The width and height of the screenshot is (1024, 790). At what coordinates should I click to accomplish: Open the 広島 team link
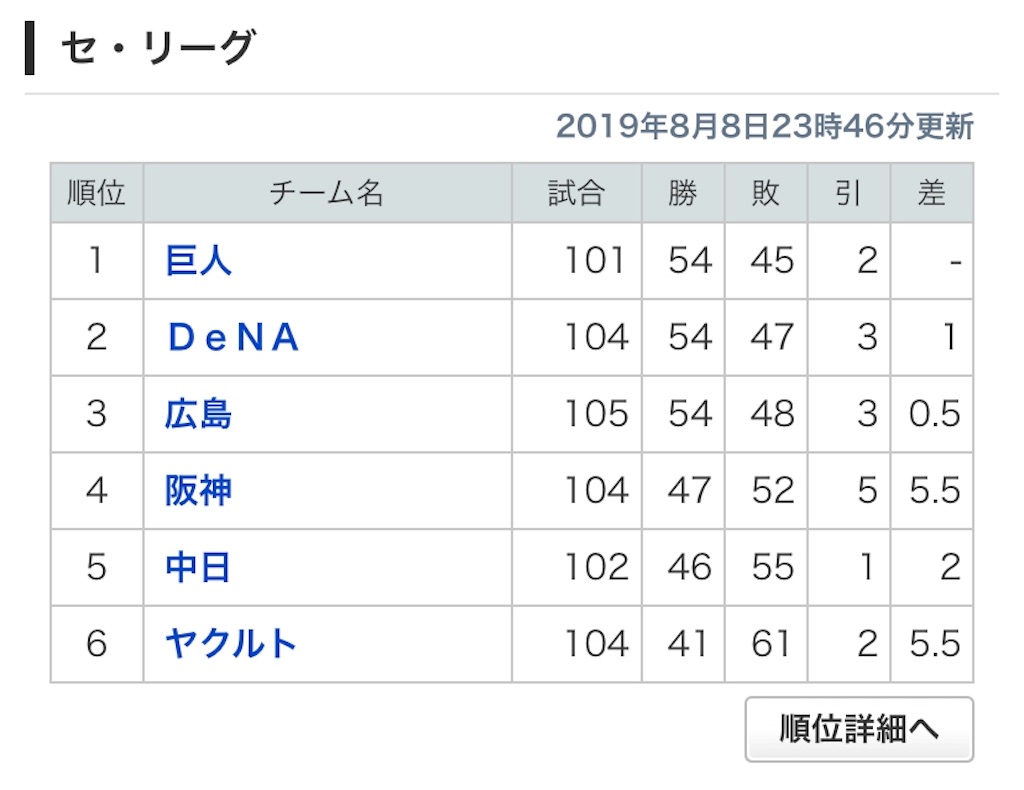[x=198, y=414]
